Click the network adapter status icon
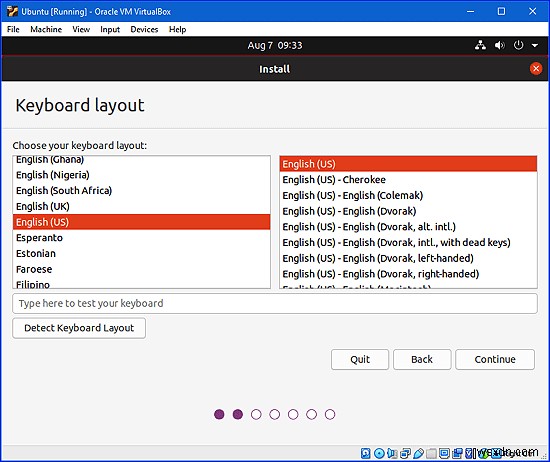 (x=405, y=453)
